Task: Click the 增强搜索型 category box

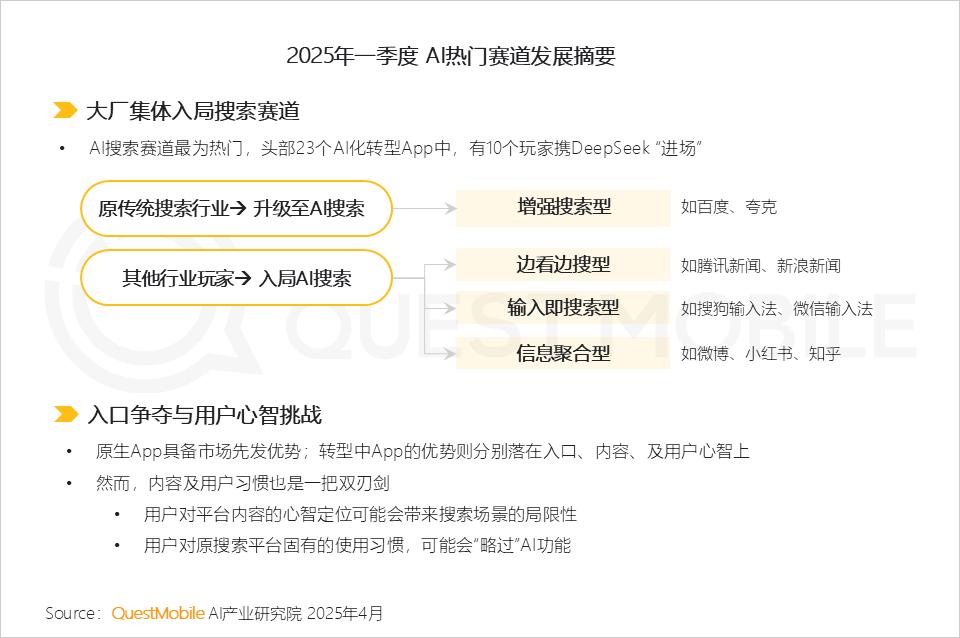Action: pyautogui.click(x=563, y=208)
